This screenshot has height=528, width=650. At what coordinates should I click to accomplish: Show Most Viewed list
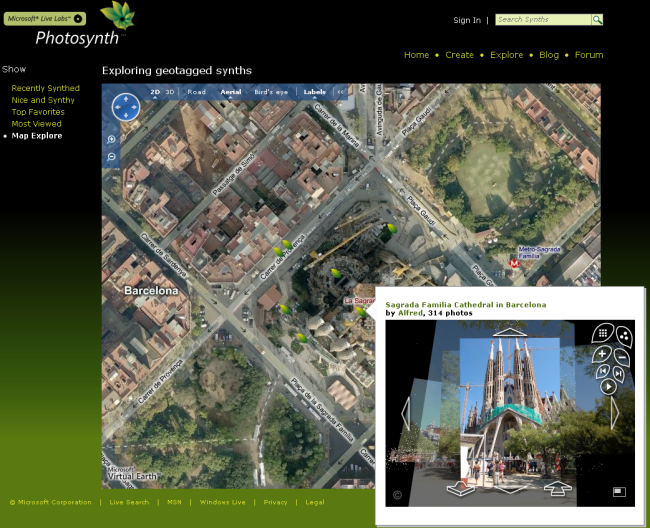point(36,124)
